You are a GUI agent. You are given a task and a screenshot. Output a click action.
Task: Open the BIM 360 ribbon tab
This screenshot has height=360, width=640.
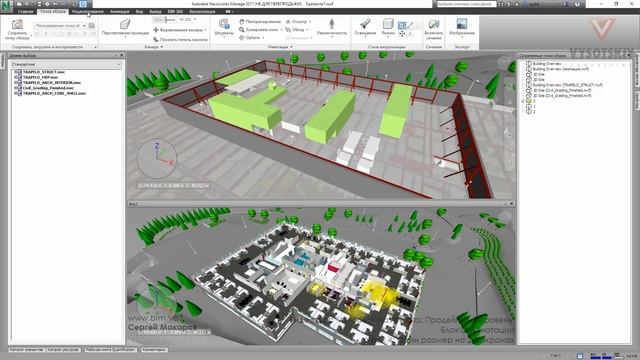click(x=176, y=11)
